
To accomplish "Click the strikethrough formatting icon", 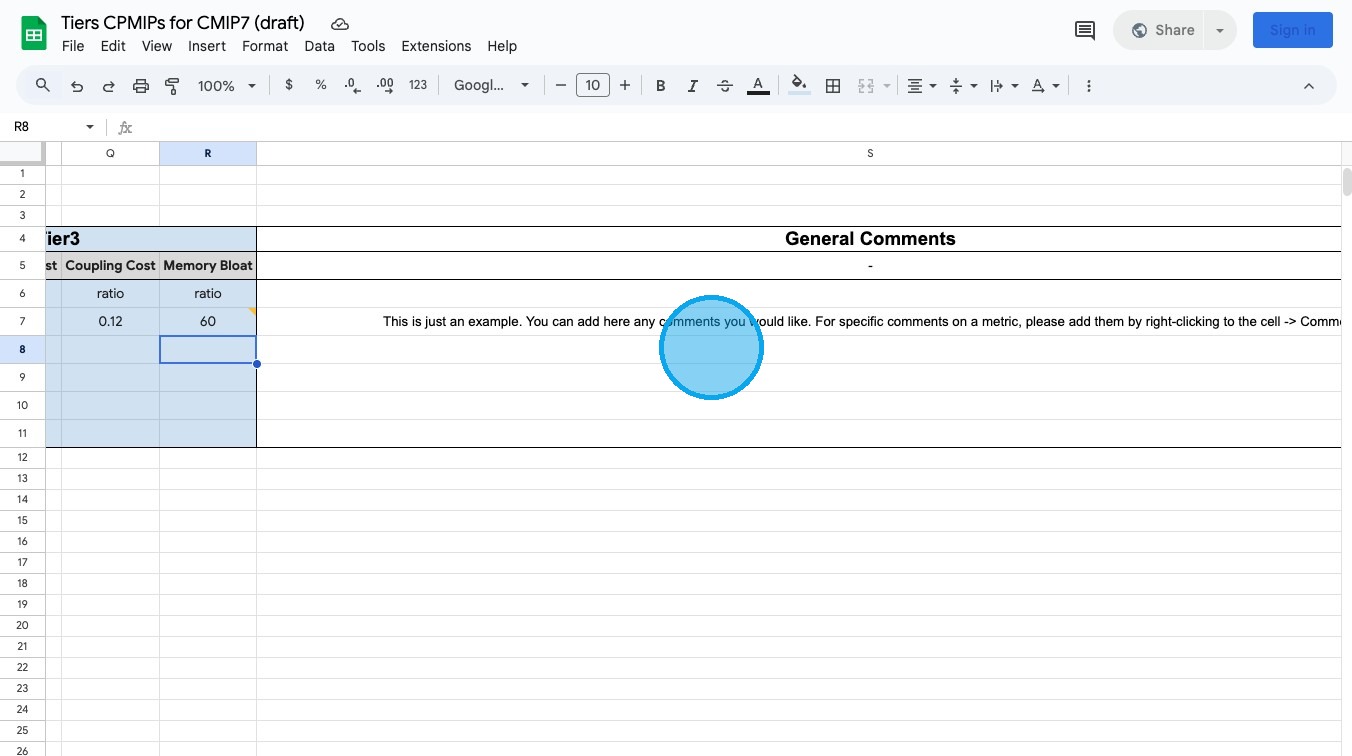I will 725,86.
